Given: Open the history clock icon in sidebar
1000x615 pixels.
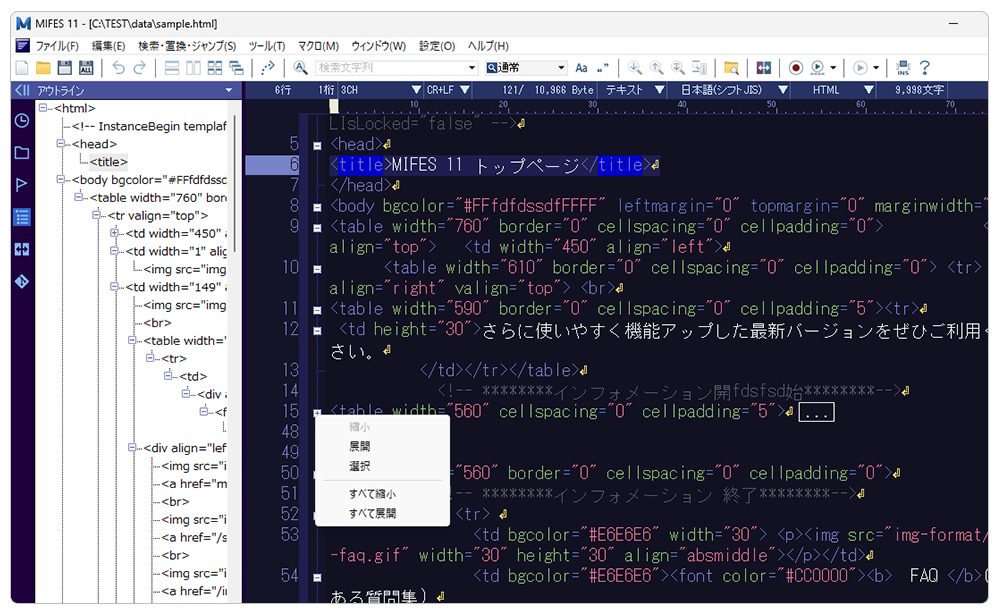Looking at the screenshot, I should pyautogui.click(x=21, y=121).
